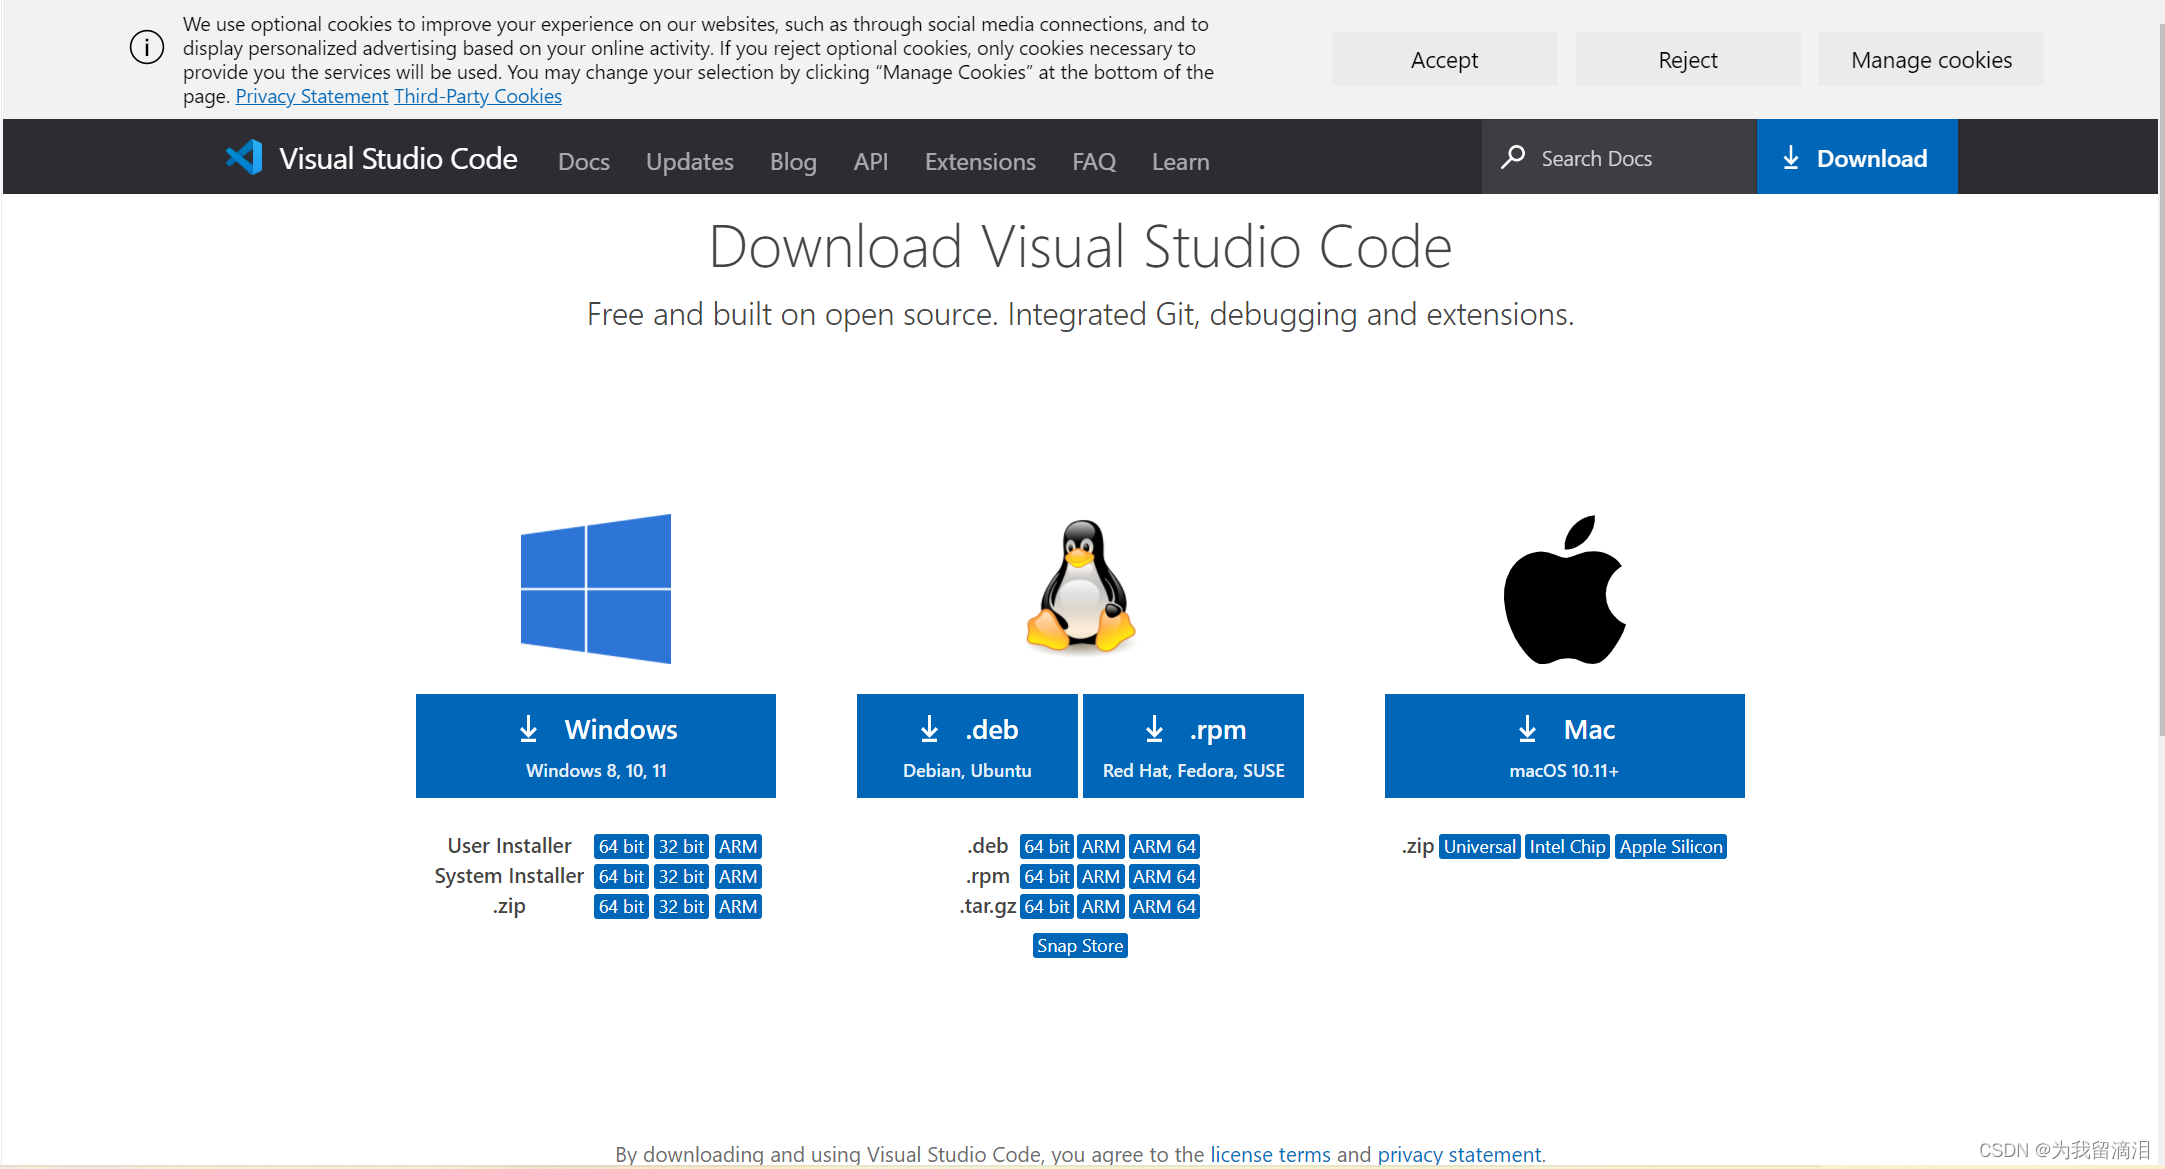Image resolution: width=2165 pixels, height=1169 pixels.
Task: Open the Extensions menu item
Action: tap(980, 161)
